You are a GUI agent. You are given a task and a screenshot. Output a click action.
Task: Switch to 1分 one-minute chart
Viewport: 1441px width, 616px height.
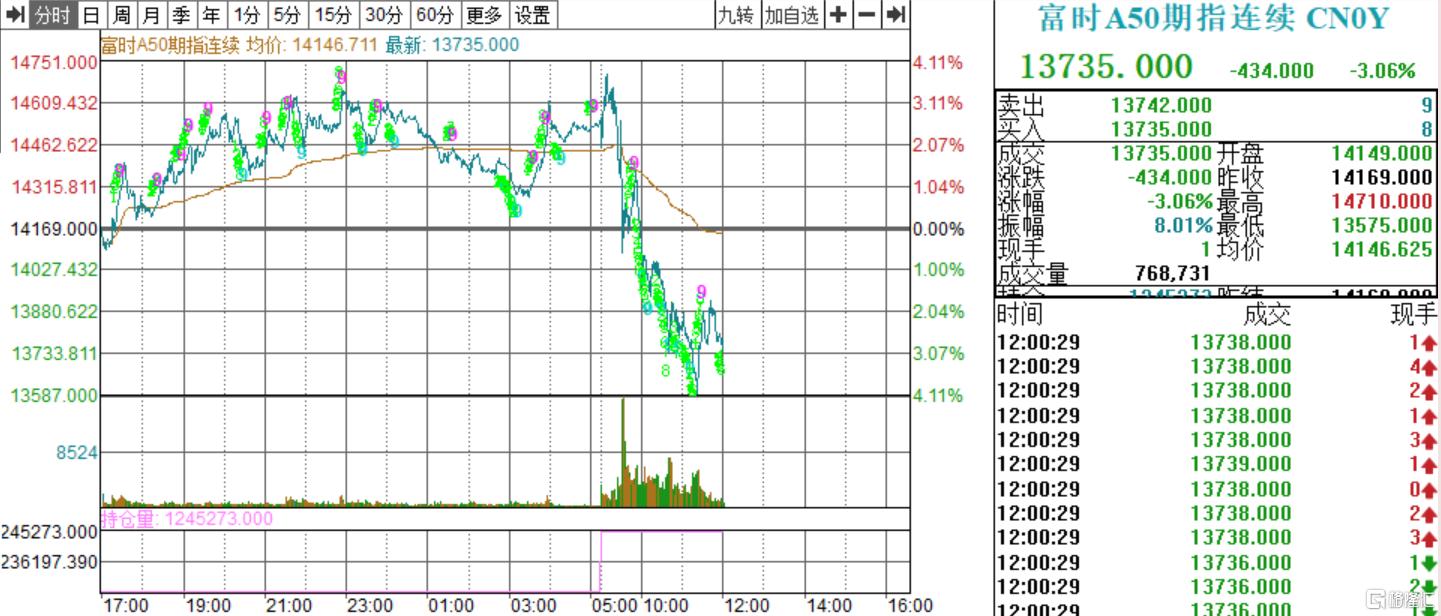247,15
